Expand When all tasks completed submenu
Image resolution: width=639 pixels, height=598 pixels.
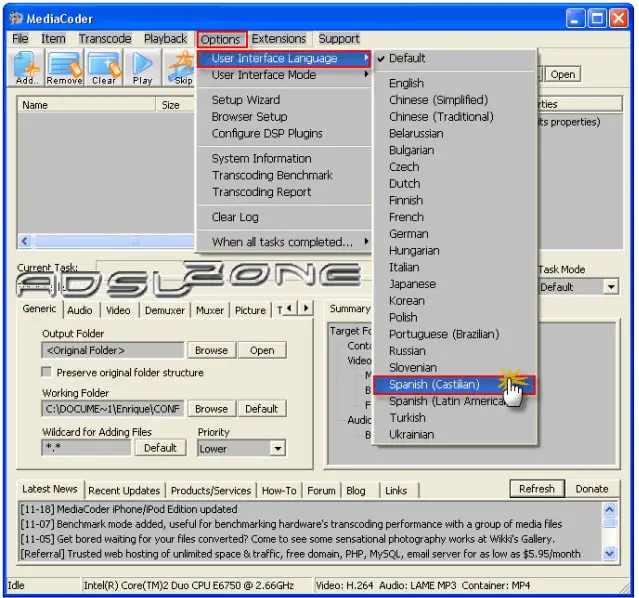pyautogui.click(x=284, y=242)
